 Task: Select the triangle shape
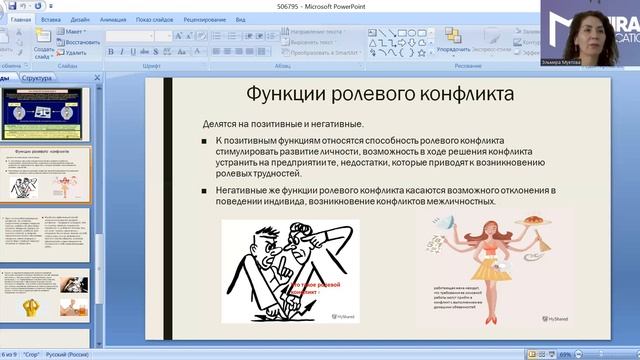click(372, 43)
